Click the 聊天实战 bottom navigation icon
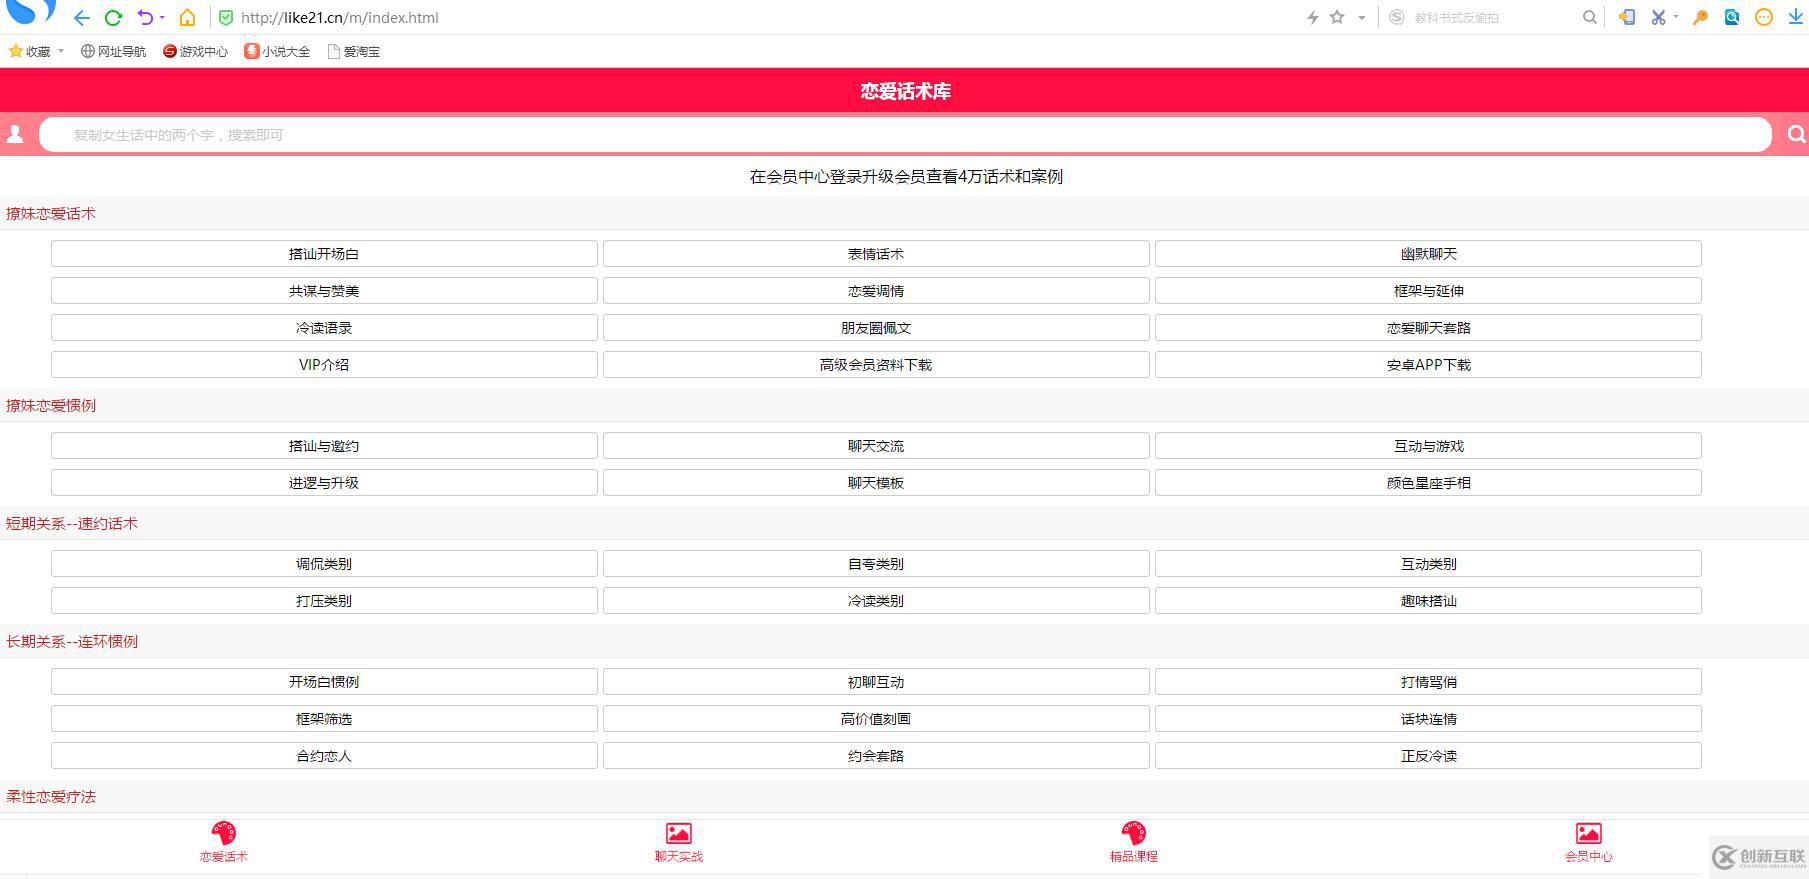The height and width of the screenshot is (879, 1809). tap(679, 833)
